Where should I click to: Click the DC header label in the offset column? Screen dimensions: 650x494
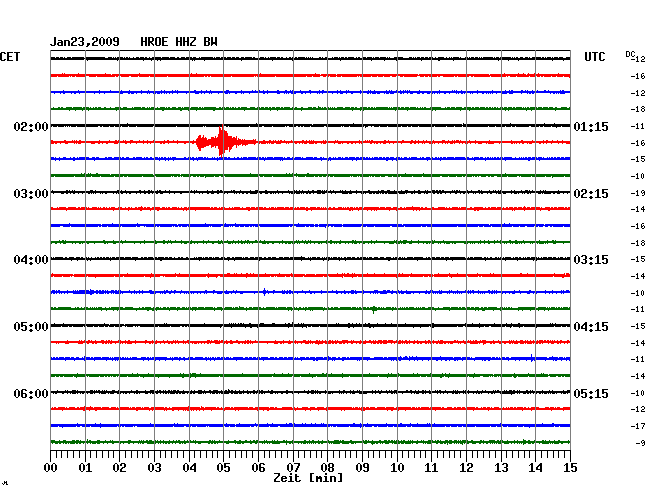pos(630,54)
